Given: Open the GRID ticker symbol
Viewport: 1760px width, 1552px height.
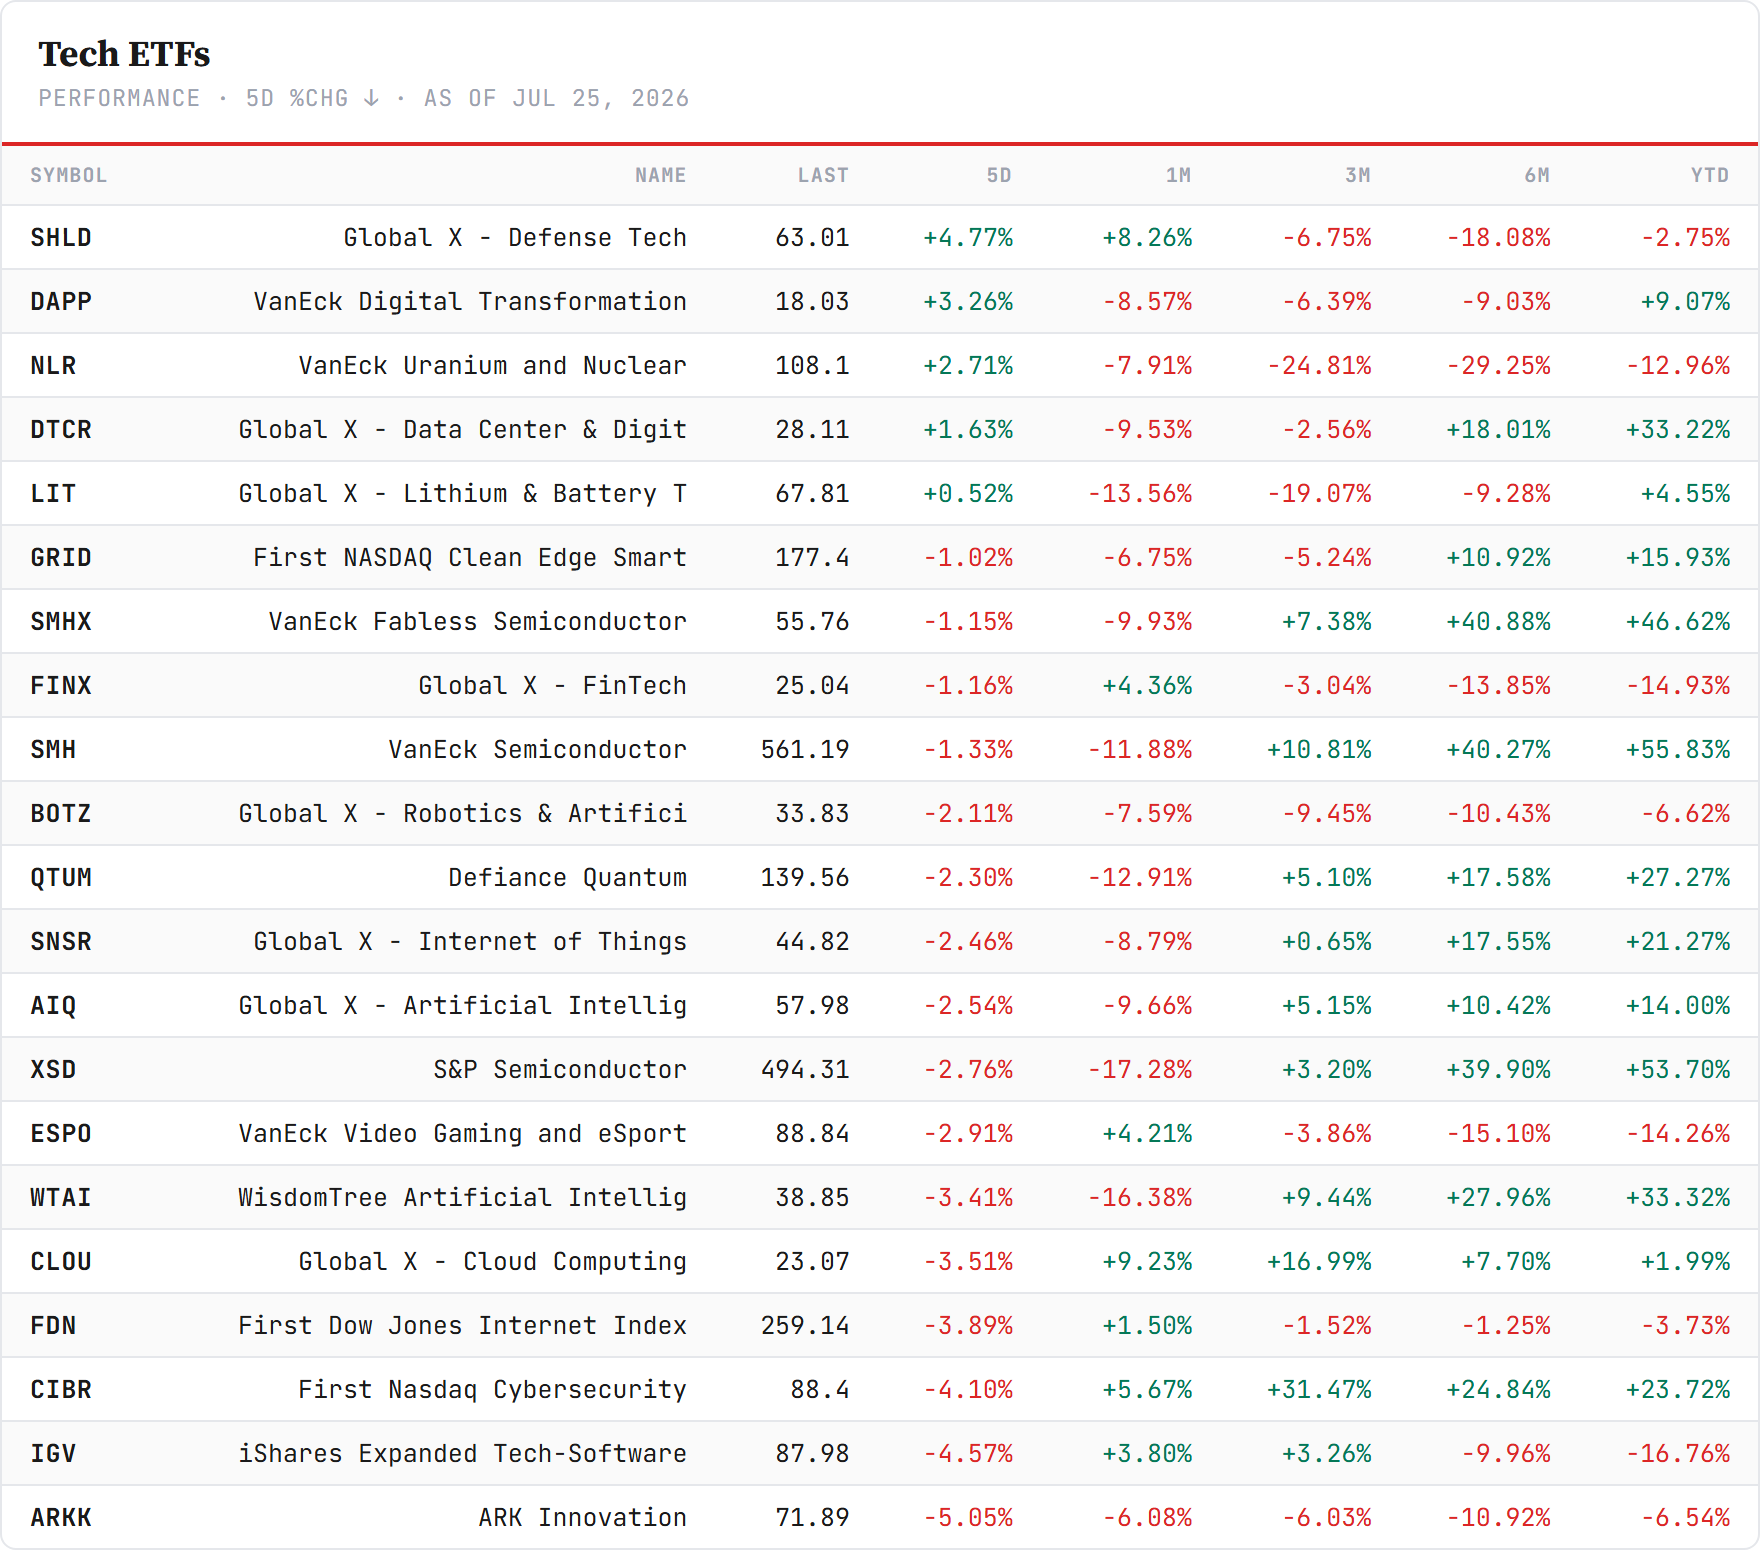Looking at the screenshot, I should coord(61,558).
